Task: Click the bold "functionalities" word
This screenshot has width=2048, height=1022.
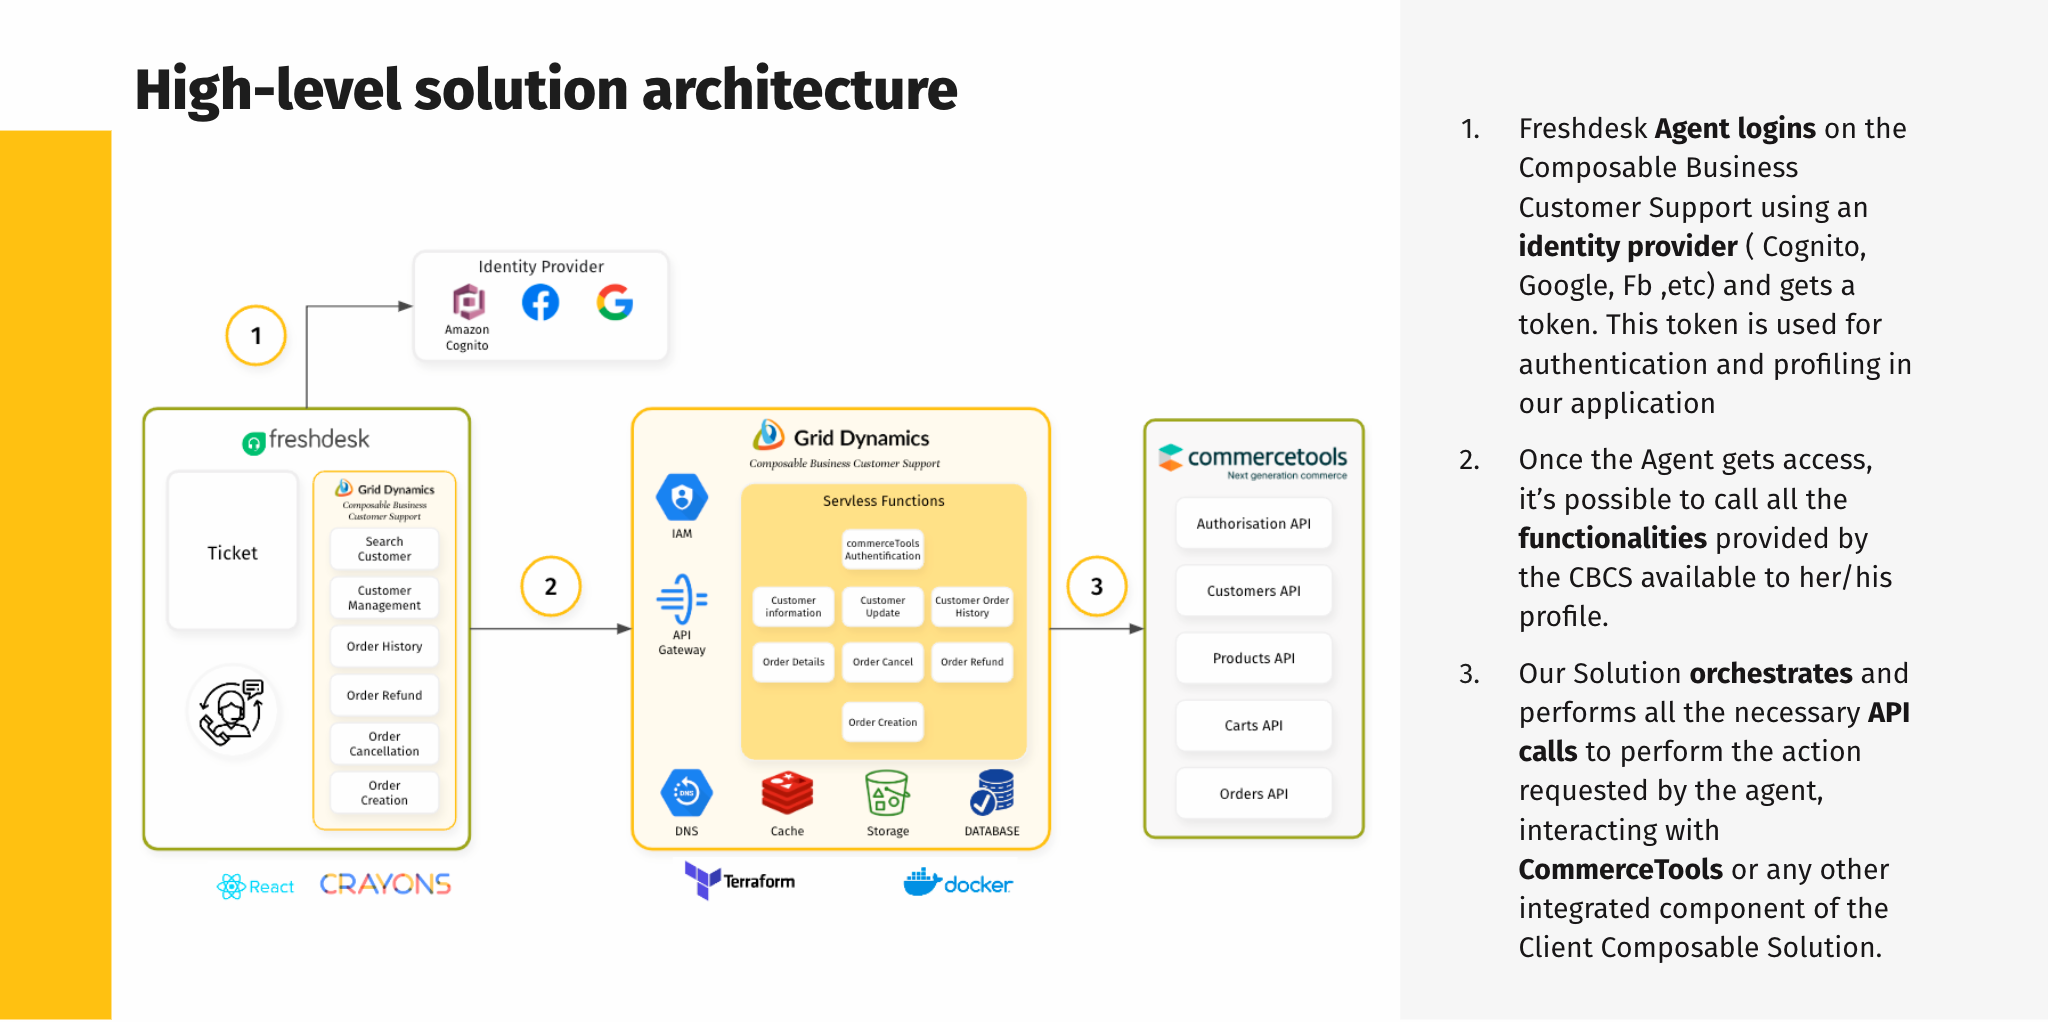Action: [x=1613, y=538]
